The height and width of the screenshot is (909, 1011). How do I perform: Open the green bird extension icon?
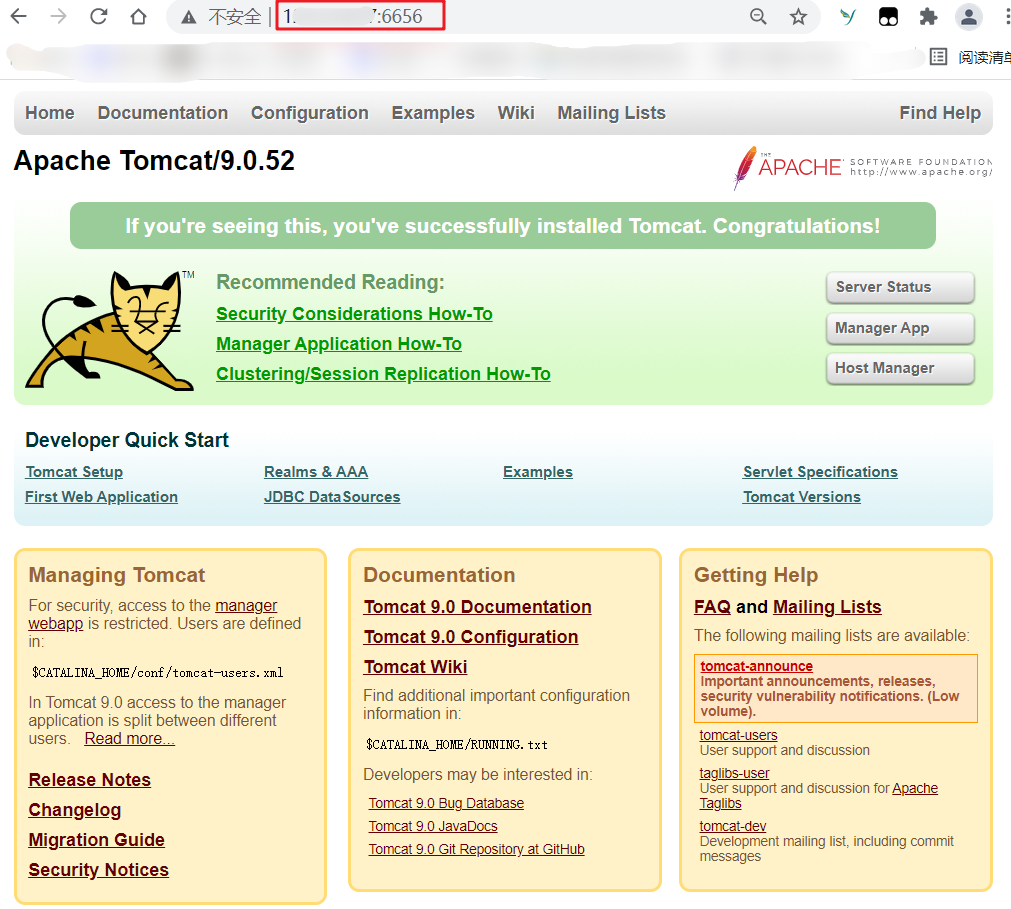[x=848, y=16]
